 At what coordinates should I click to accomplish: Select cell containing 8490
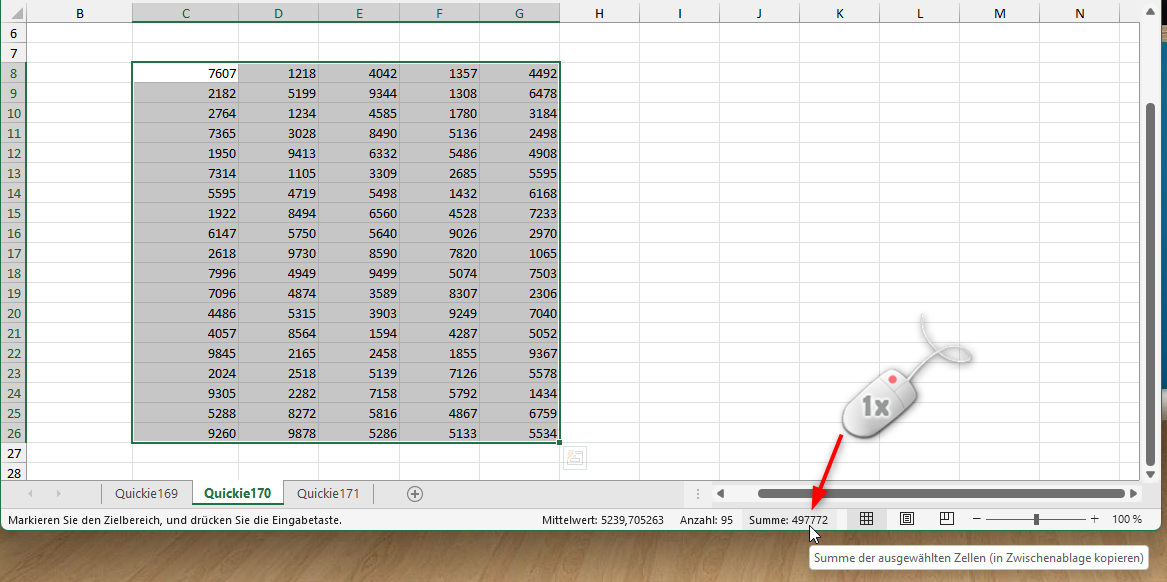tap(359, 133)
